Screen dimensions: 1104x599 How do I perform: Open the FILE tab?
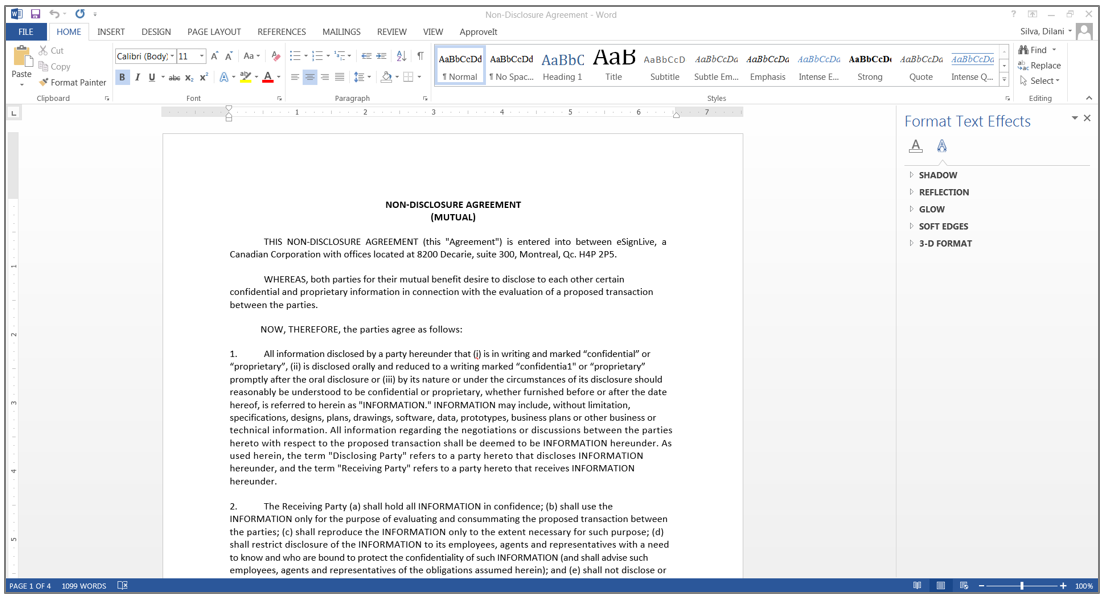26,32
